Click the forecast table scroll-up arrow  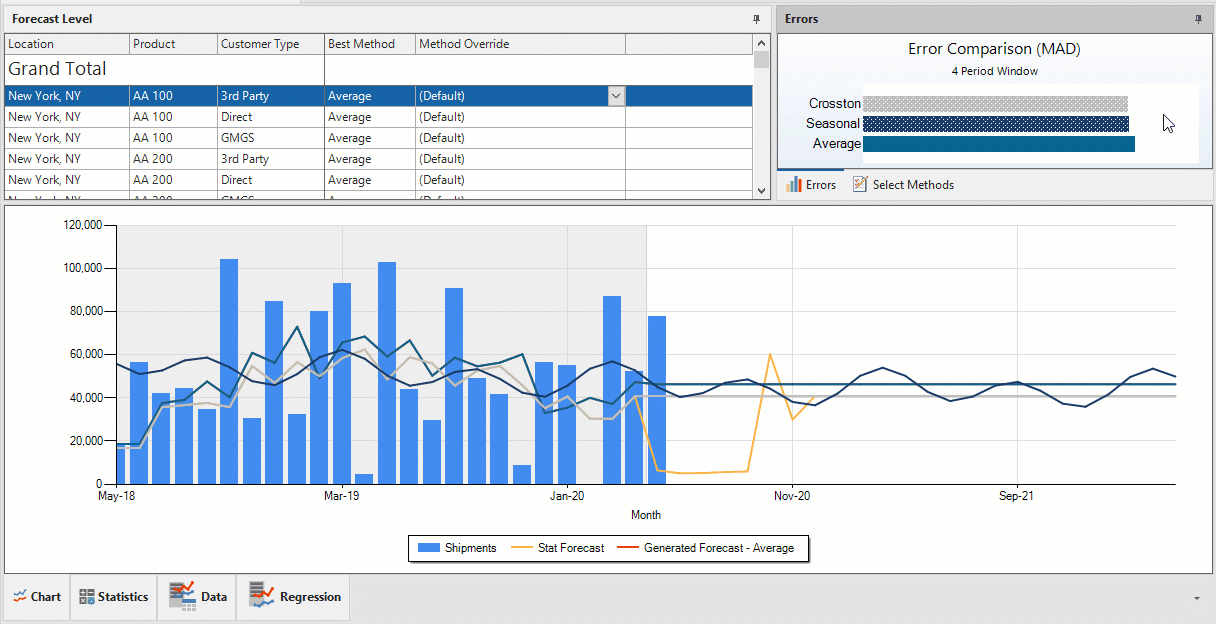(762, 43)
